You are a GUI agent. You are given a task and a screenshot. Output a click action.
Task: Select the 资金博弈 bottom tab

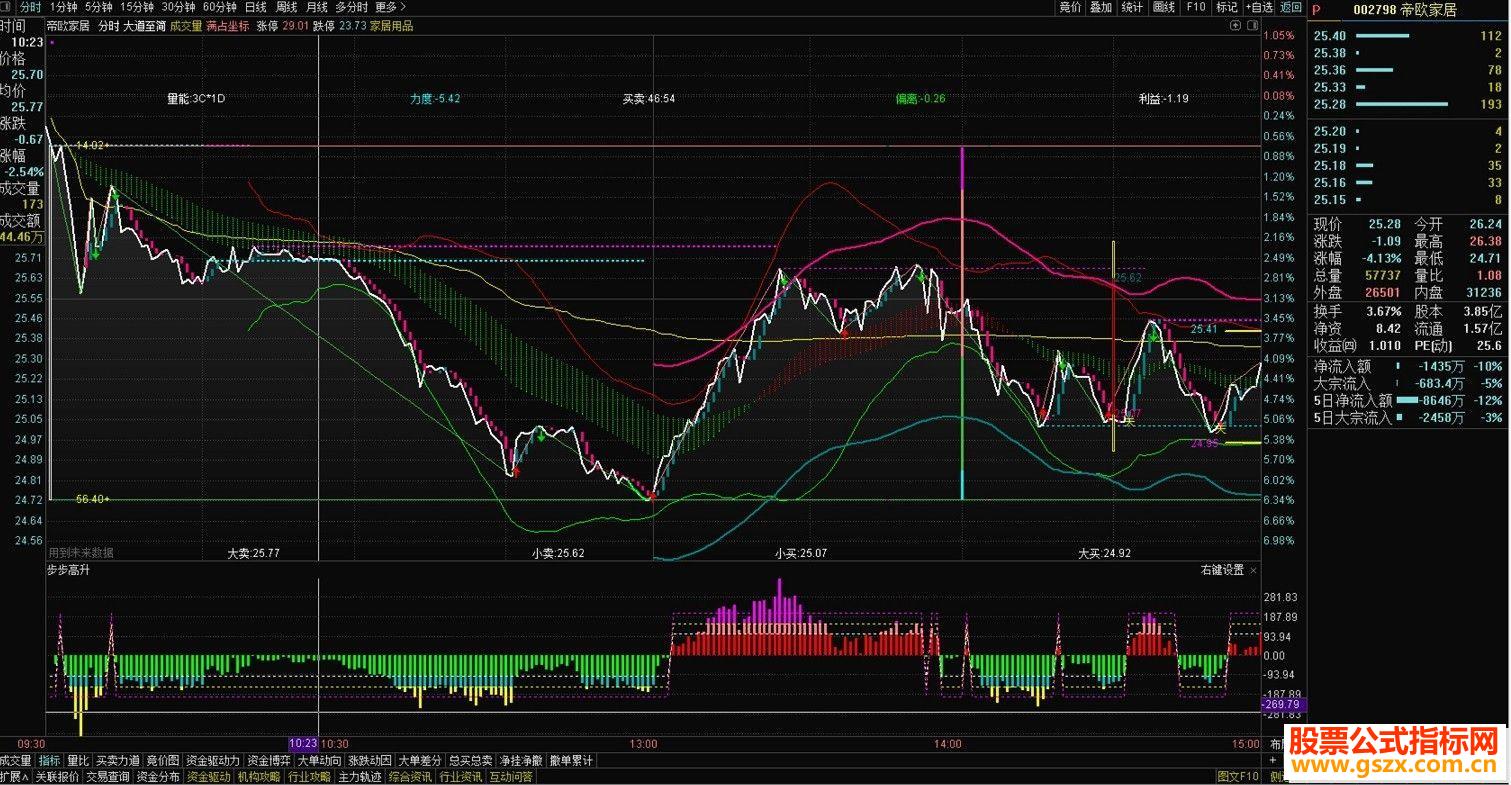[269, 760]
